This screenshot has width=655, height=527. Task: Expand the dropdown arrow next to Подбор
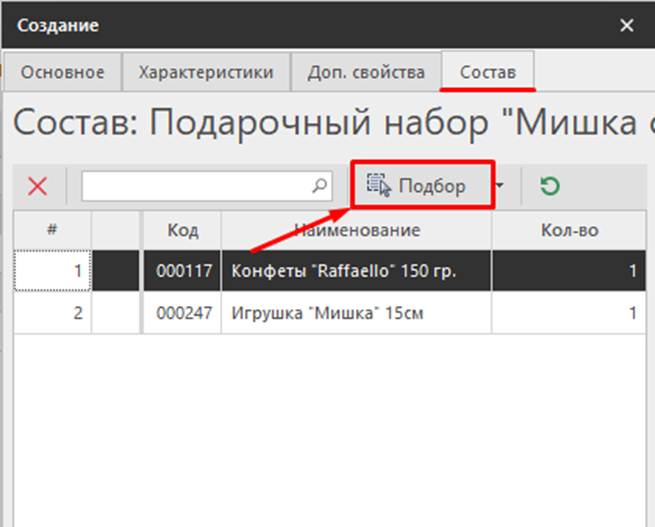point(501,186)
